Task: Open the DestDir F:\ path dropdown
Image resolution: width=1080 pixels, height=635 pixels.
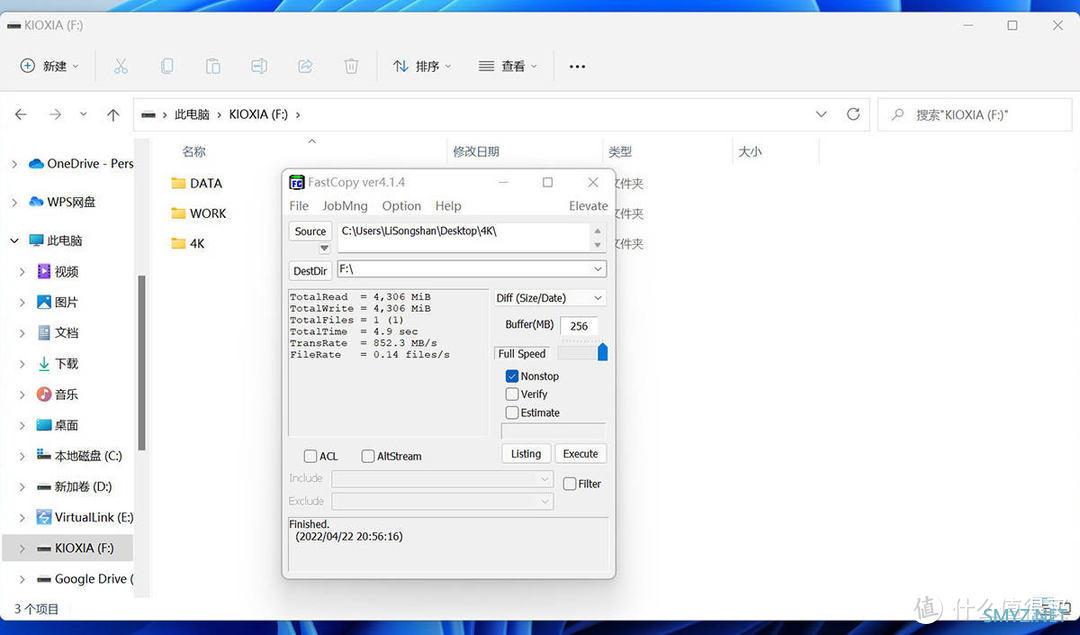Action: pyautogui.click(x=597, y=269)
